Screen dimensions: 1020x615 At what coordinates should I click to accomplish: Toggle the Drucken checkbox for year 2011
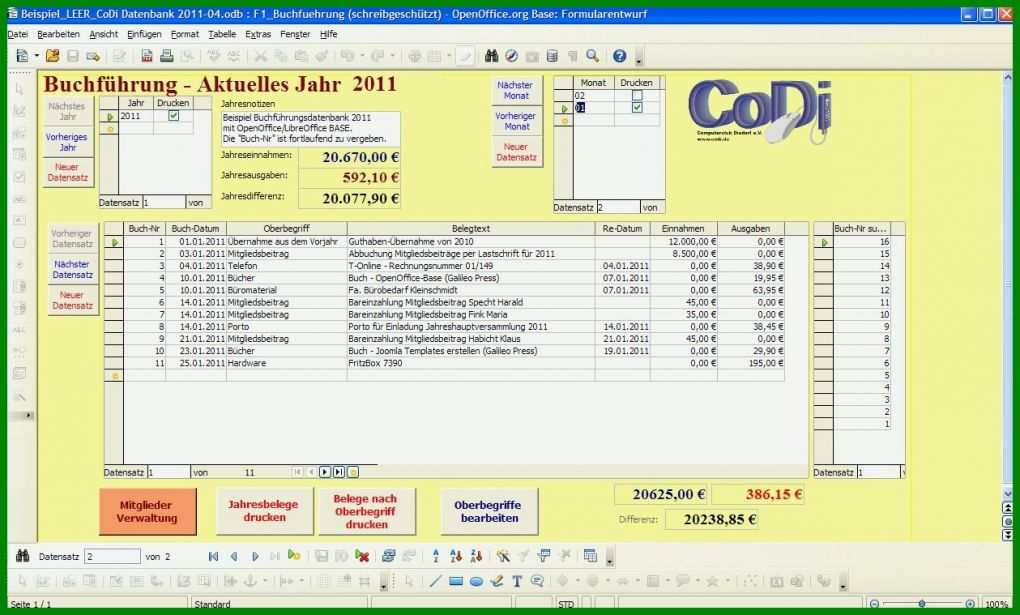click(174, 115)
